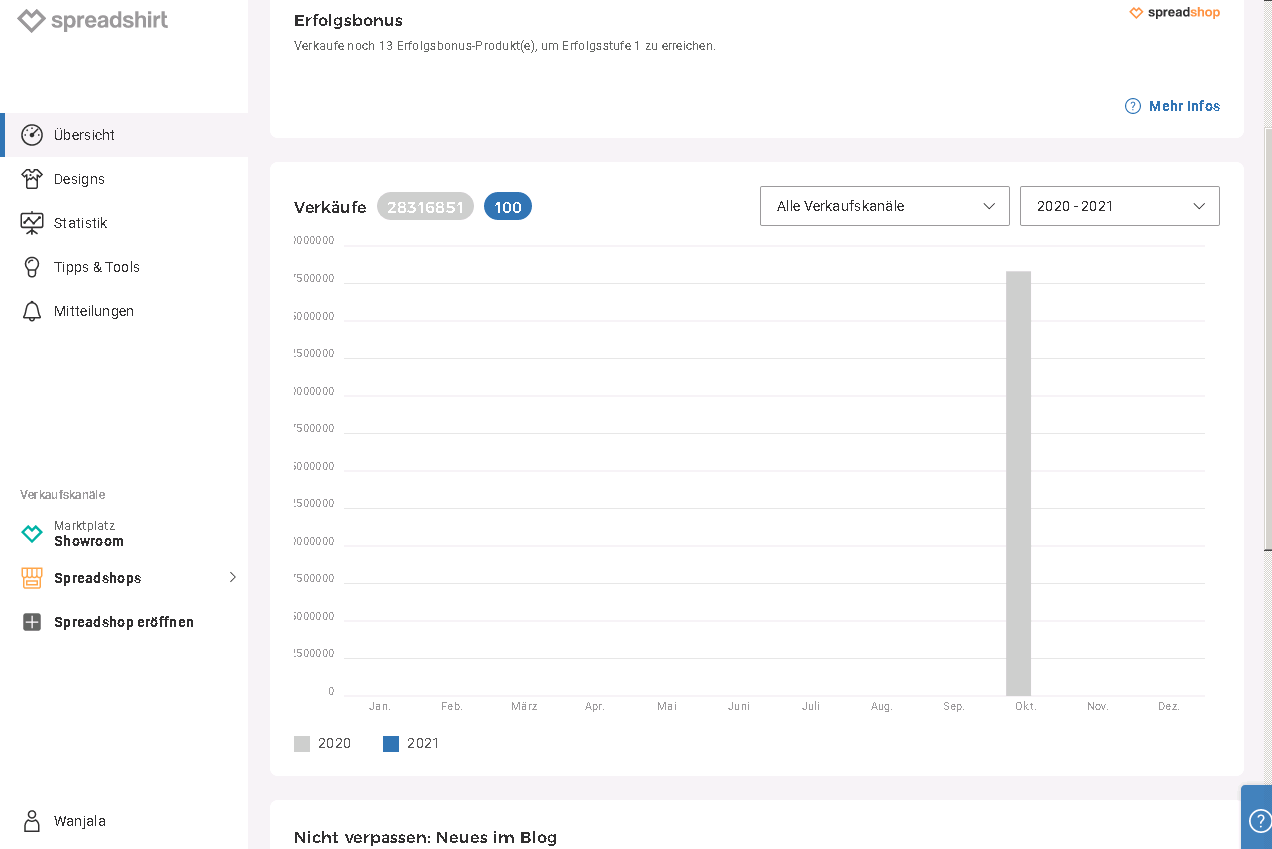
Task: Open the Alle Verkaufskanäle dropdown
Action: click(x=884, y=206)
